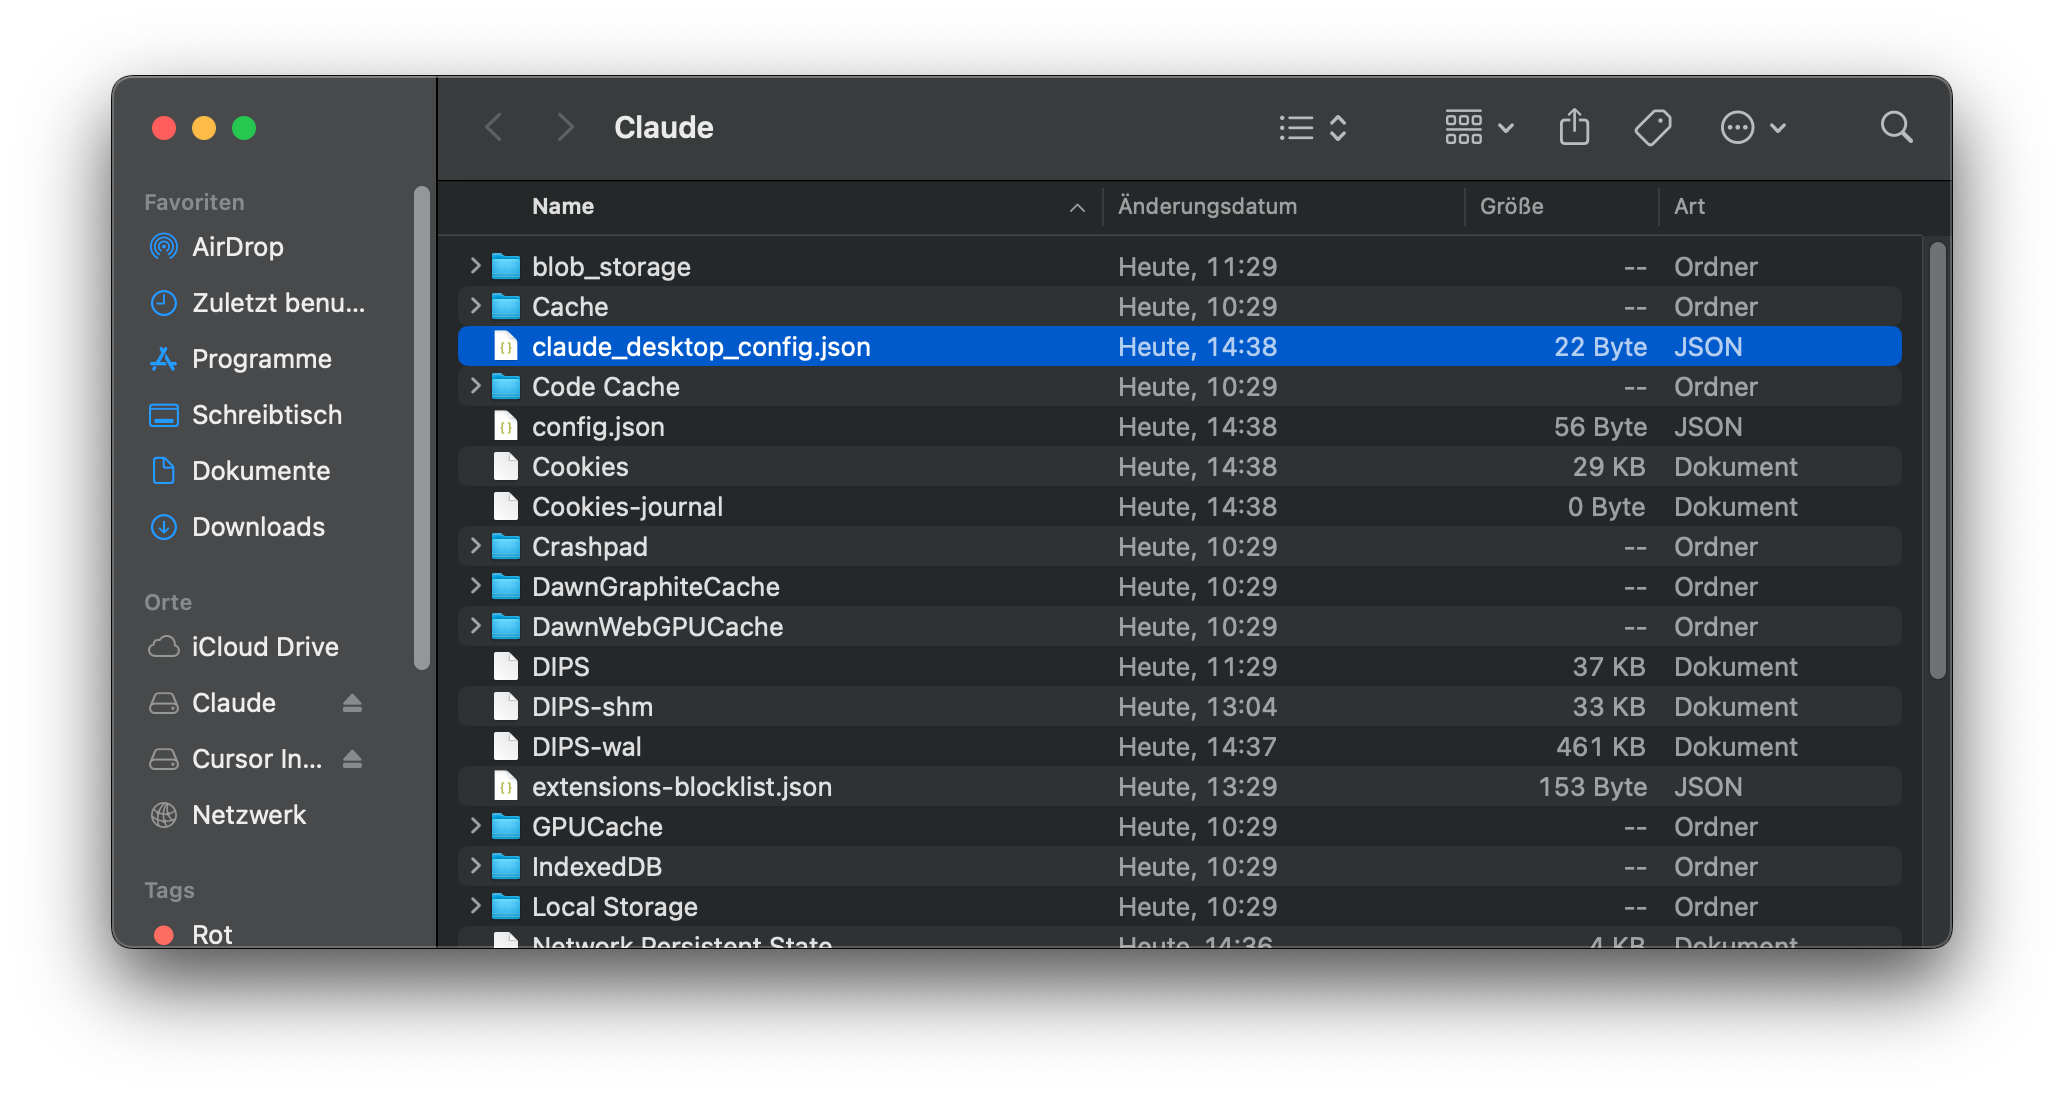2064x1096 pixels.
Task: Go forward with the right arrow
Action: tap(565, 128)
